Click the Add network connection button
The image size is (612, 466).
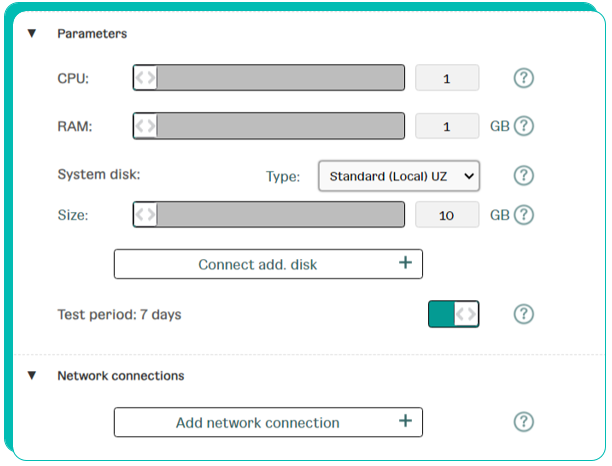point(268,422)
